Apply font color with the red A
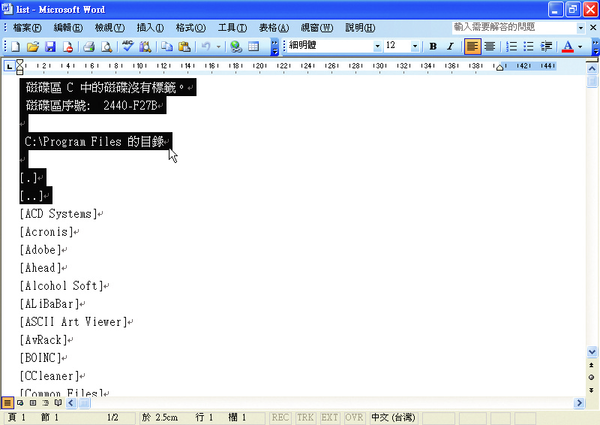This screenshot has width=600, height=425. click(x=567, y=47)
